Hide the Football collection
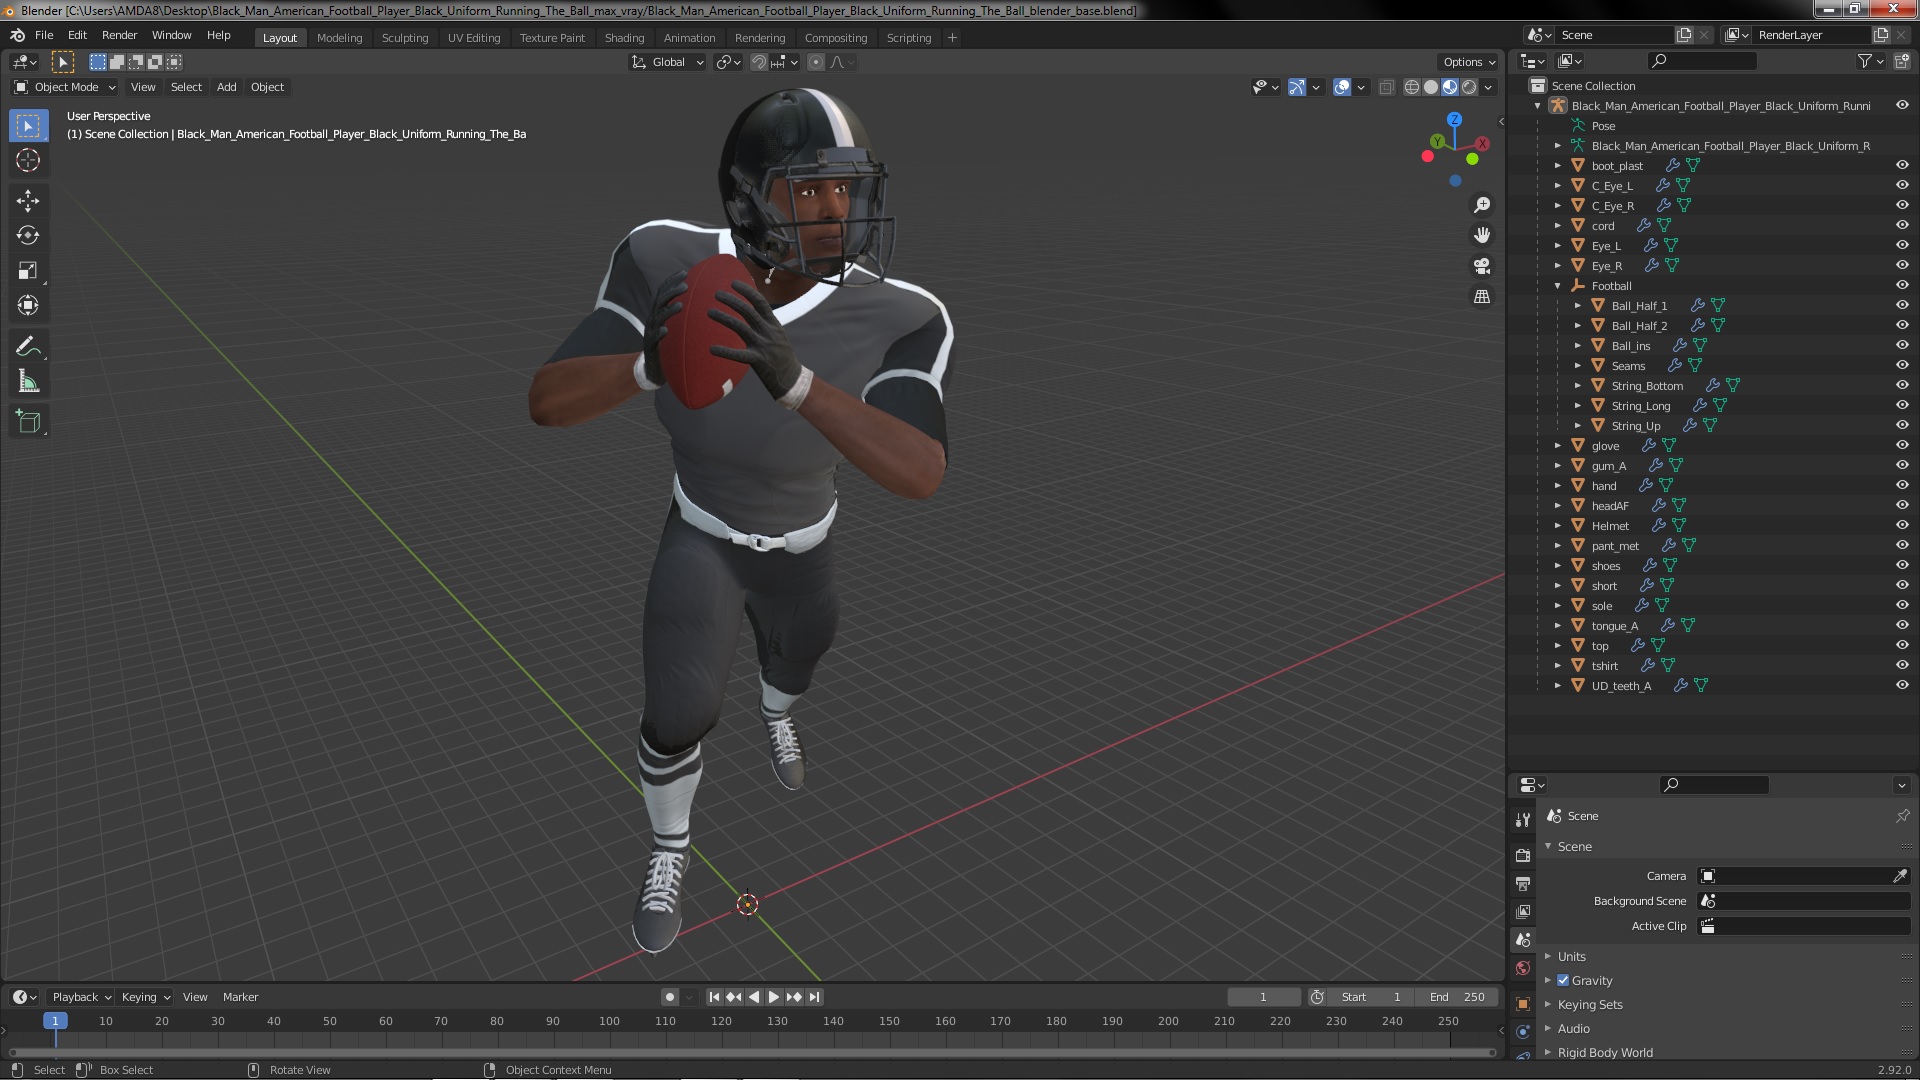 point(1902,285)
